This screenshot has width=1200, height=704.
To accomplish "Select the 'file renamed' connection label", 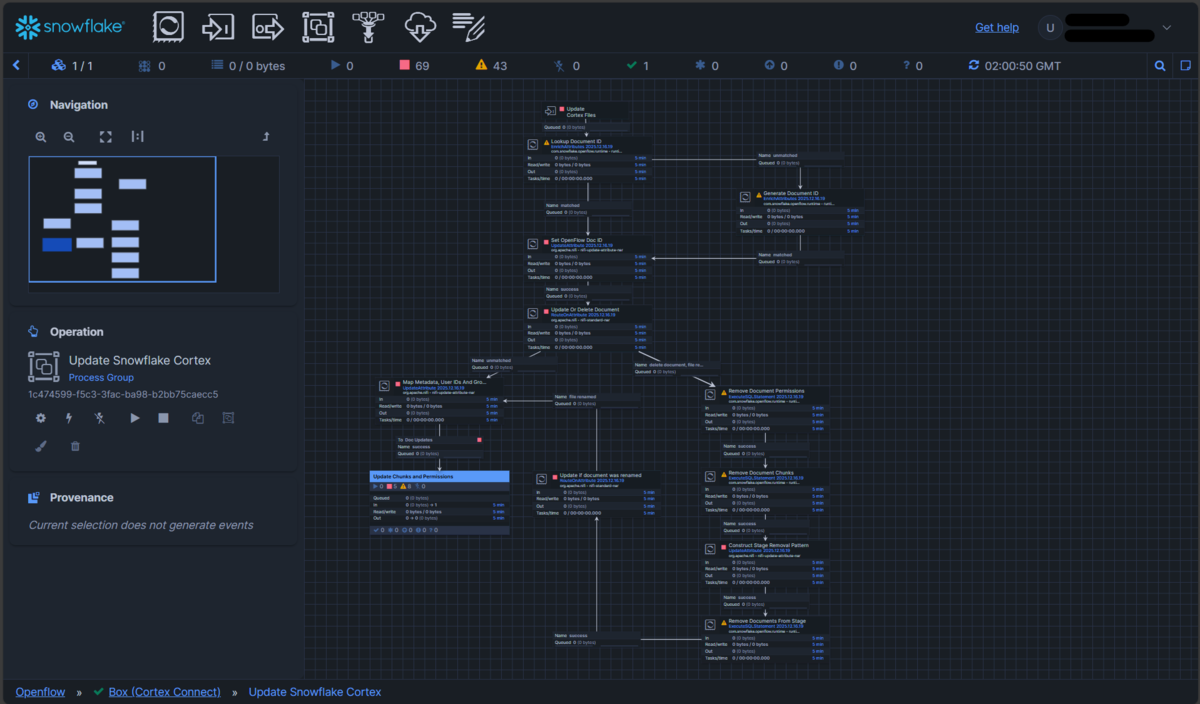I will [596, 401].
